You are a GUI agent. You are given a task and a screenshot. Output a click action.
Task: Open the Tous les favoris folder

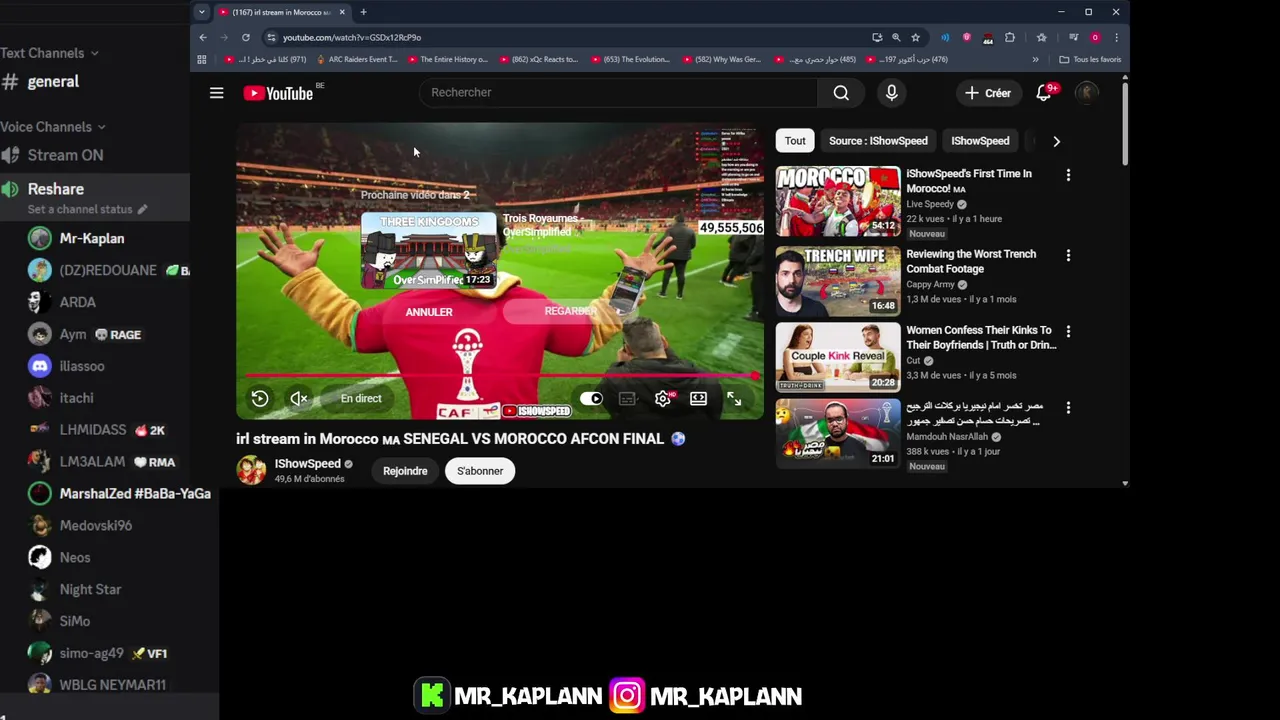pos(1090,59)
